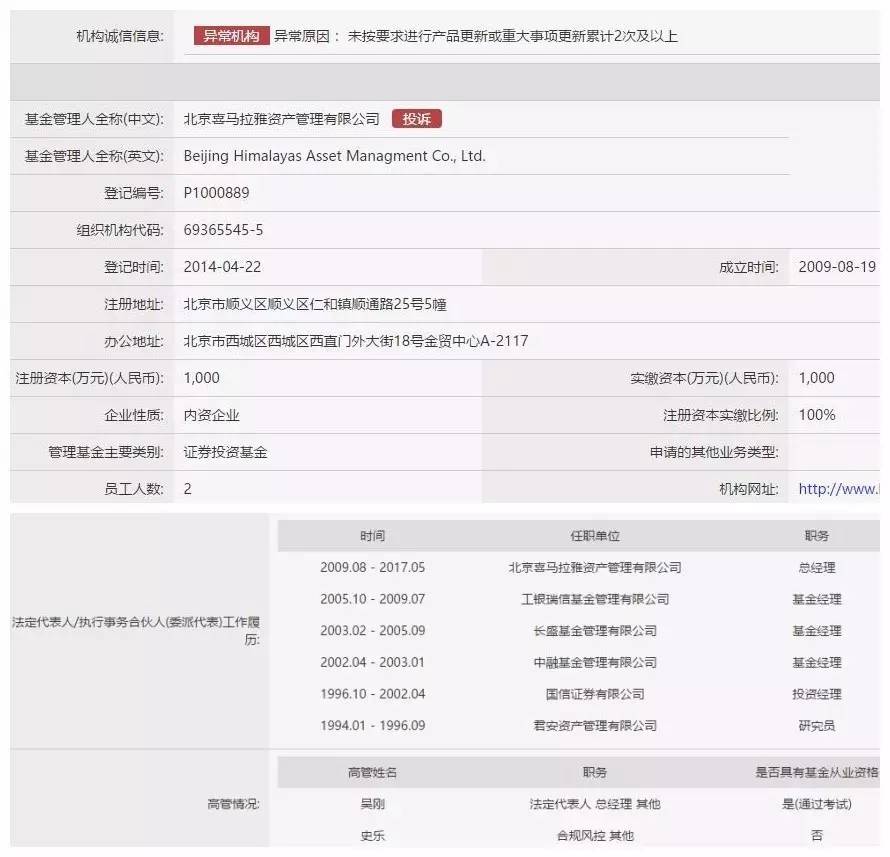Click the 是否具有基金从业资格 column header
This screenshot has height=857, width=890.
click(x=817, y=772)
